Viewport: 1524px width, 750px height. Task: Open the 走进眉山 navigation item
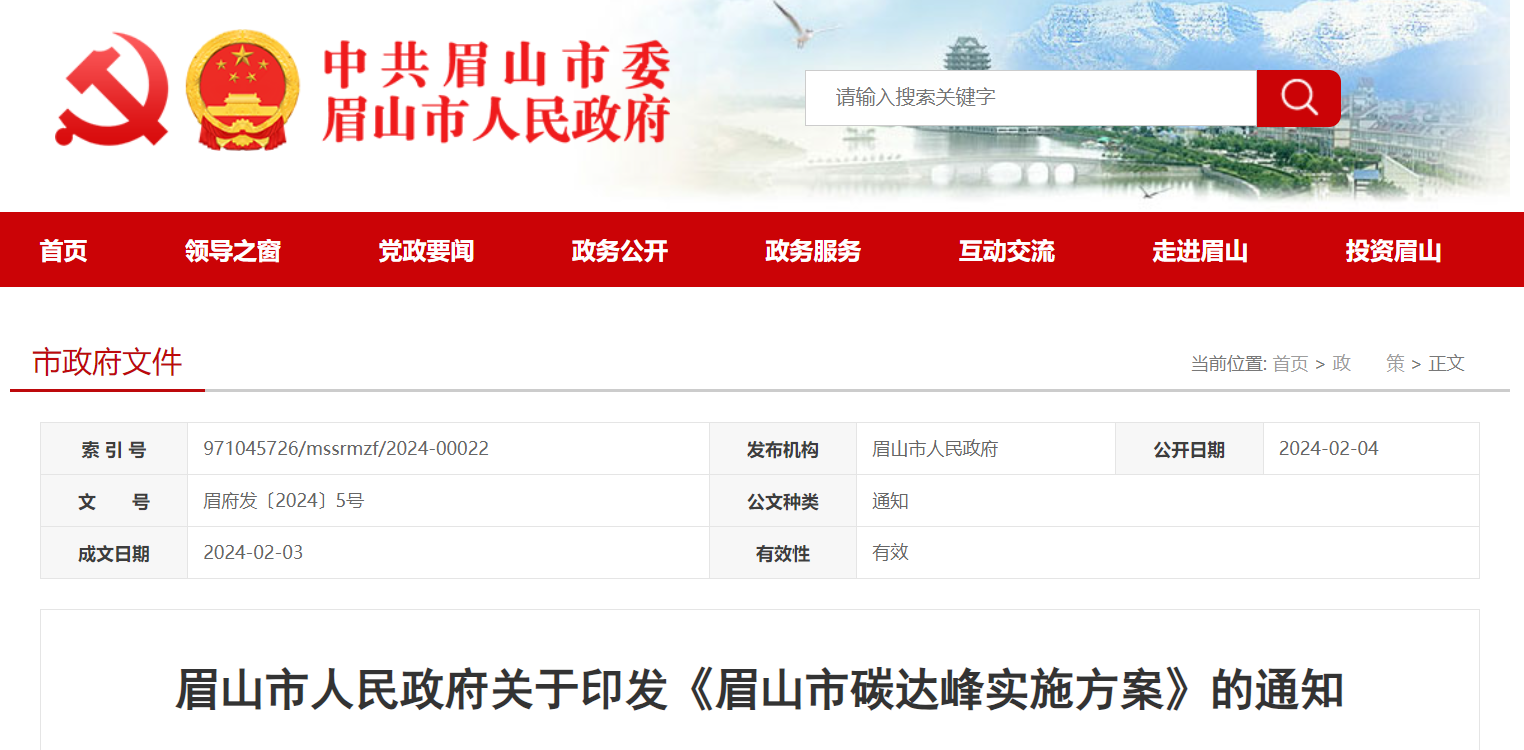click(1200, 251)
